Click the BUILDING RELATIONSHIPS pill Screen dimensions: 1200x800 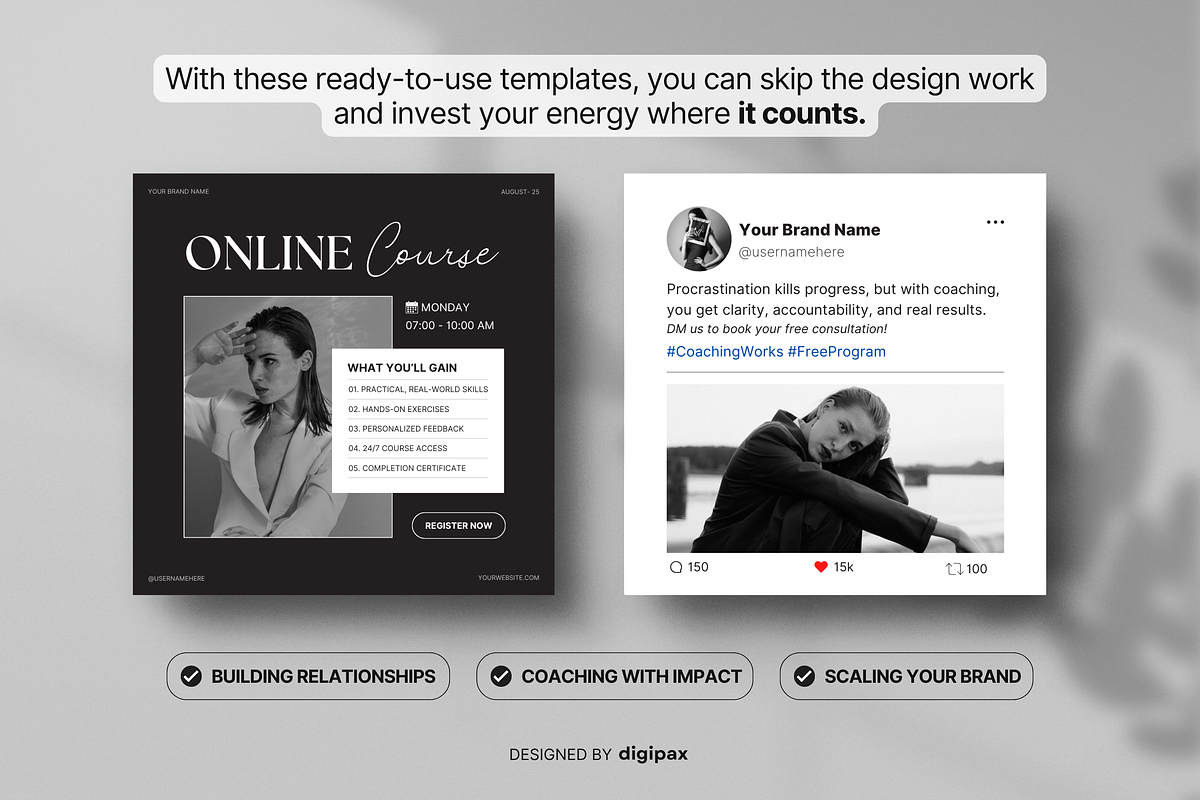pos(308,677)
